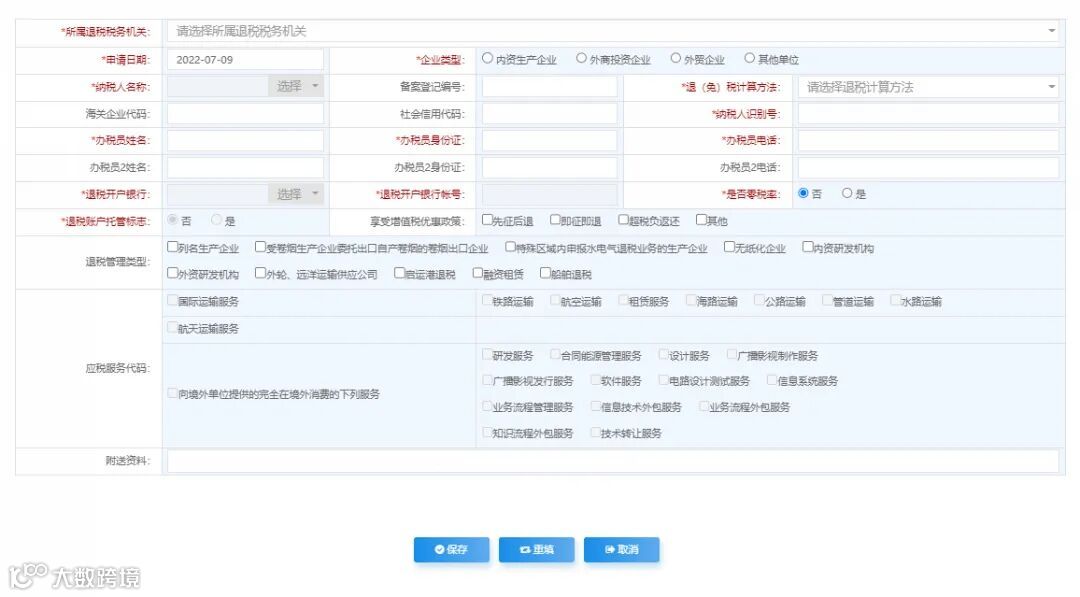Image resolution: width=1080 pixels, height=597 pixels.
Task: Check 合同能源管理服务 checkbox
Action: 555,355
